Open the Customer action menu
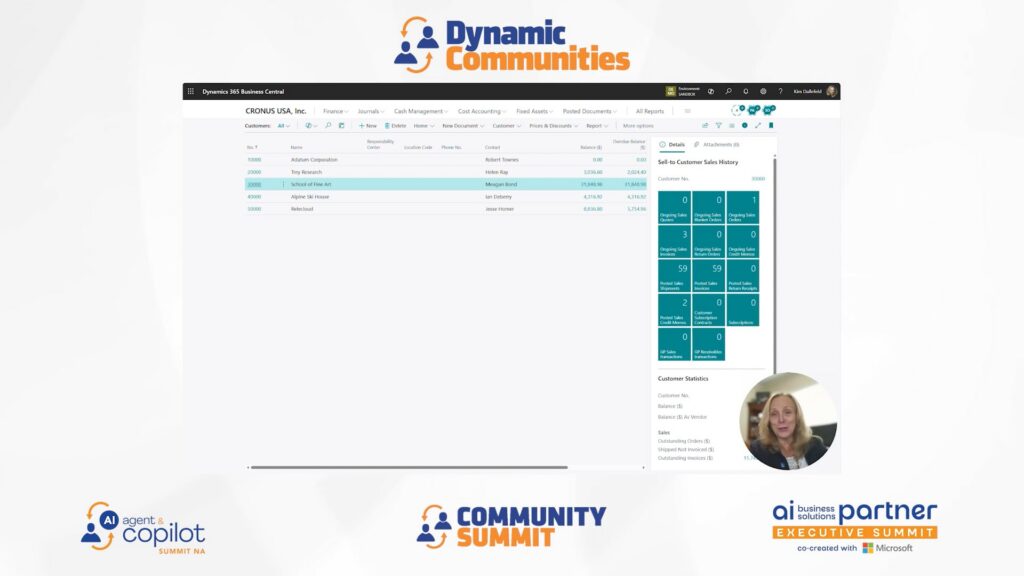The image size is (1024, 576). pyautogui.click(x=506, y=125)
